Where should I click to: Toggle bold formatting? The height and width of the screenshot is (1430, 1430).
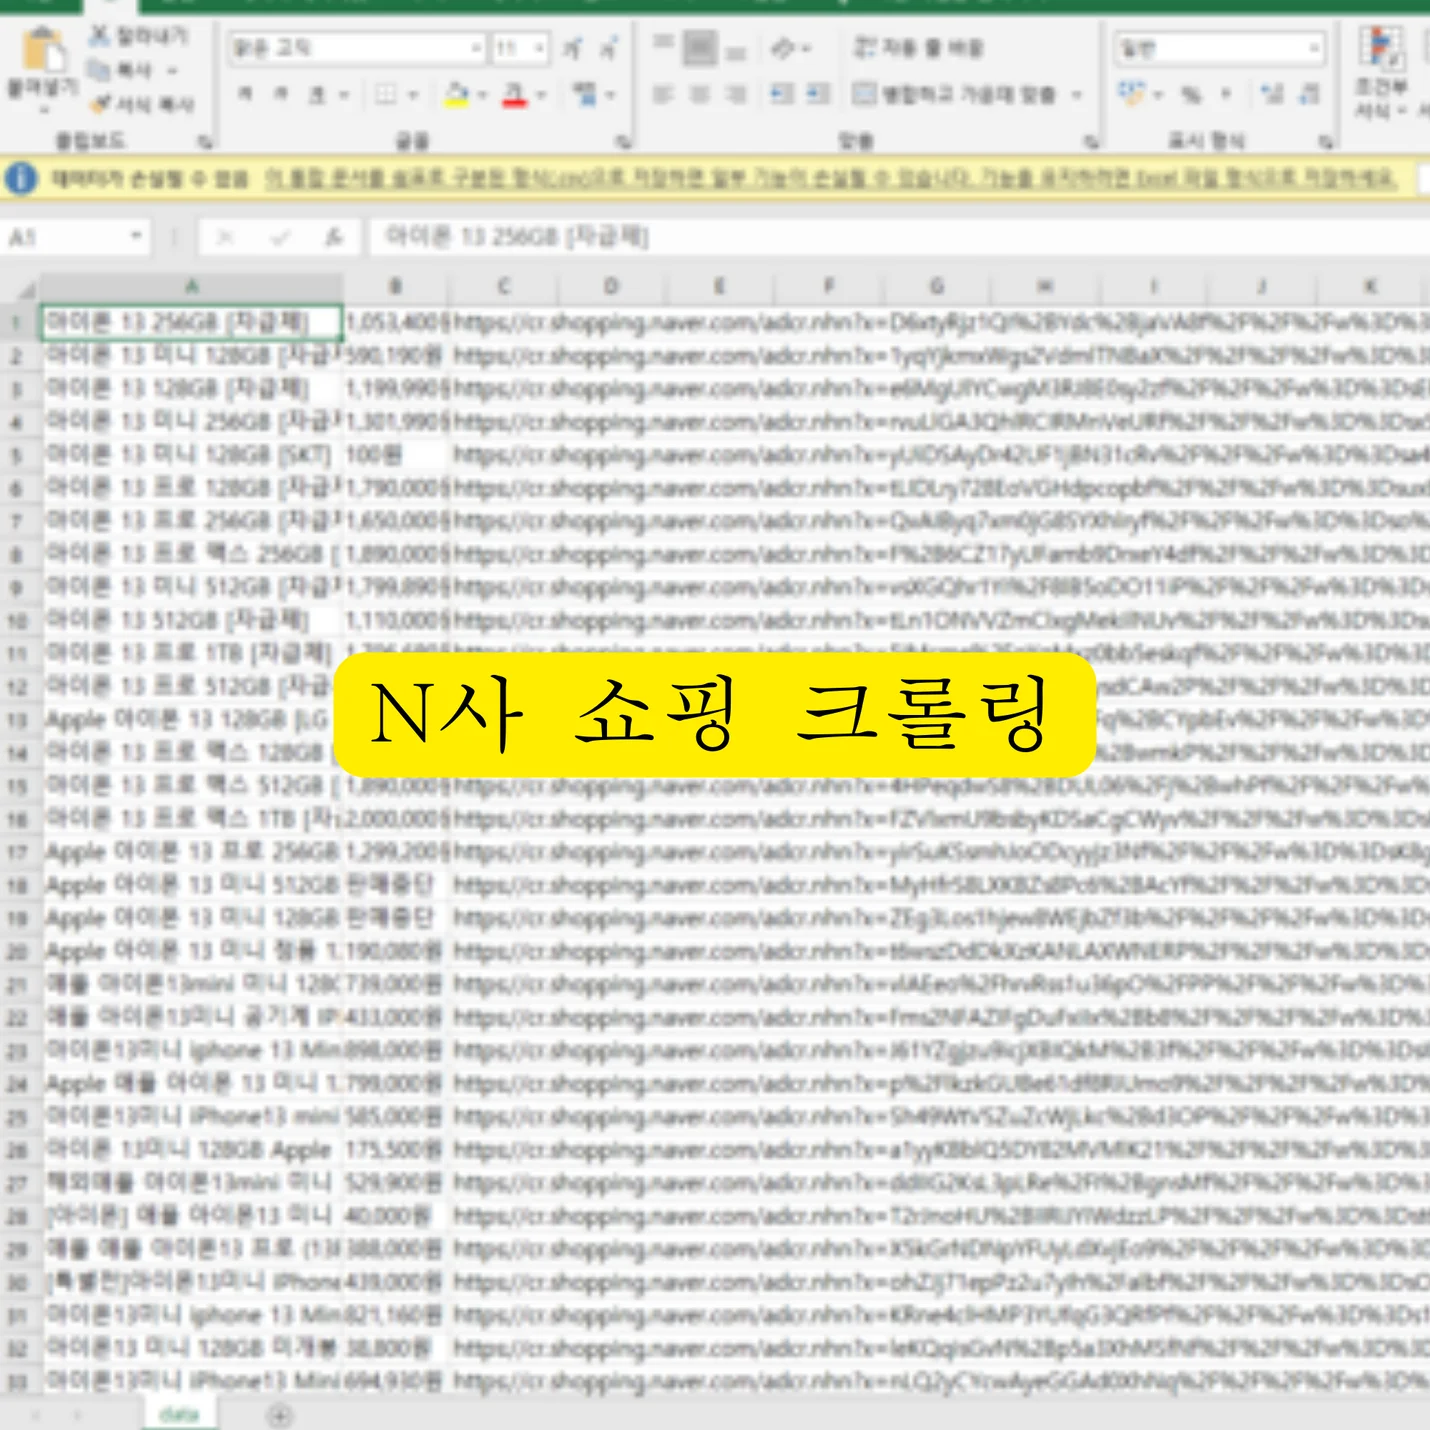pyautogui.click(x=246, y=94)
